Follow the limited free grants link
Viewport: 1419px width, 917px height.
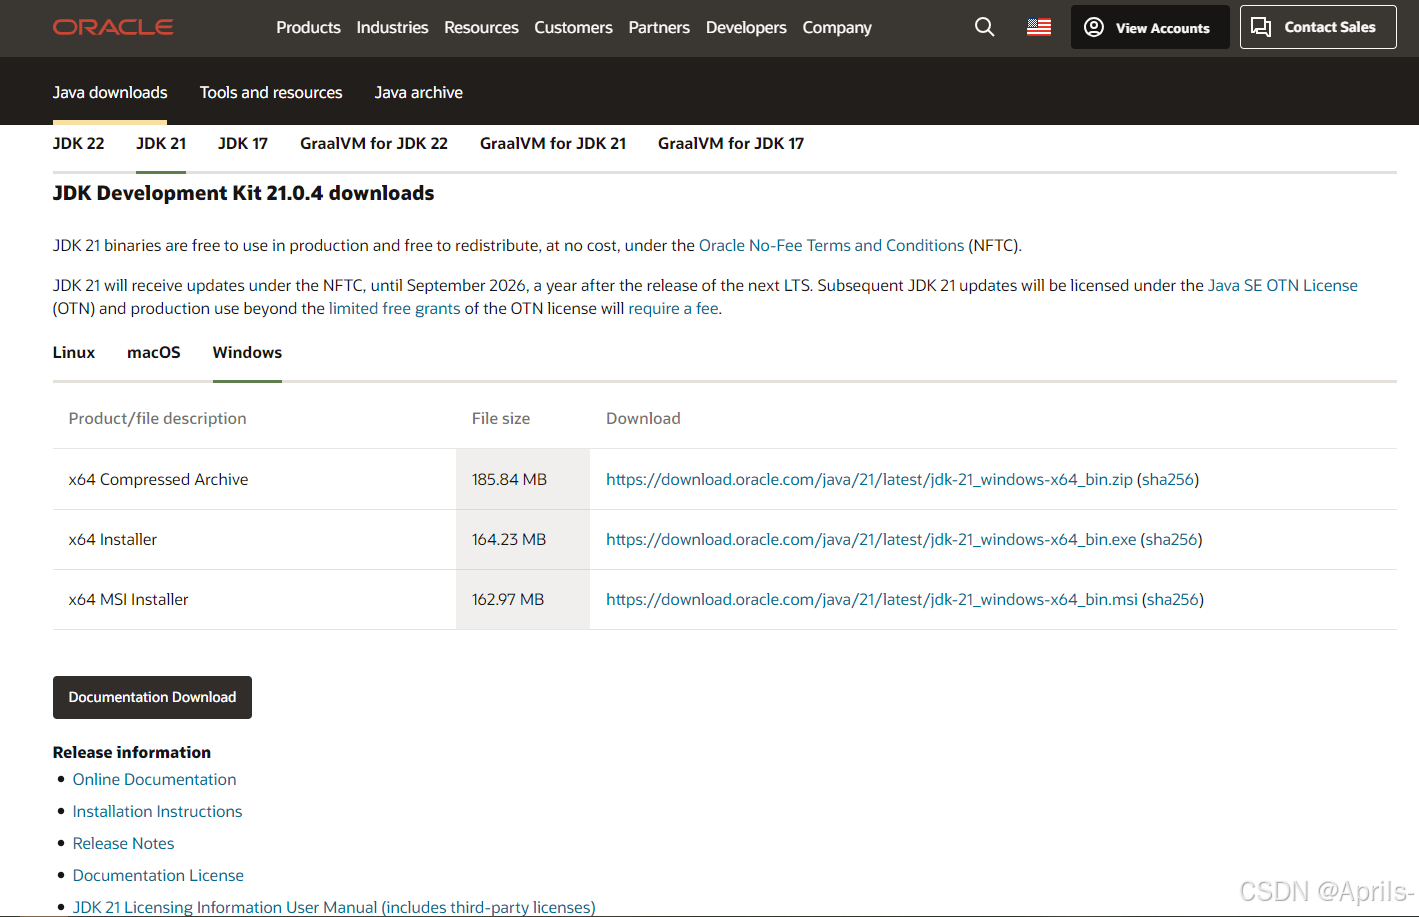(395, 308)
